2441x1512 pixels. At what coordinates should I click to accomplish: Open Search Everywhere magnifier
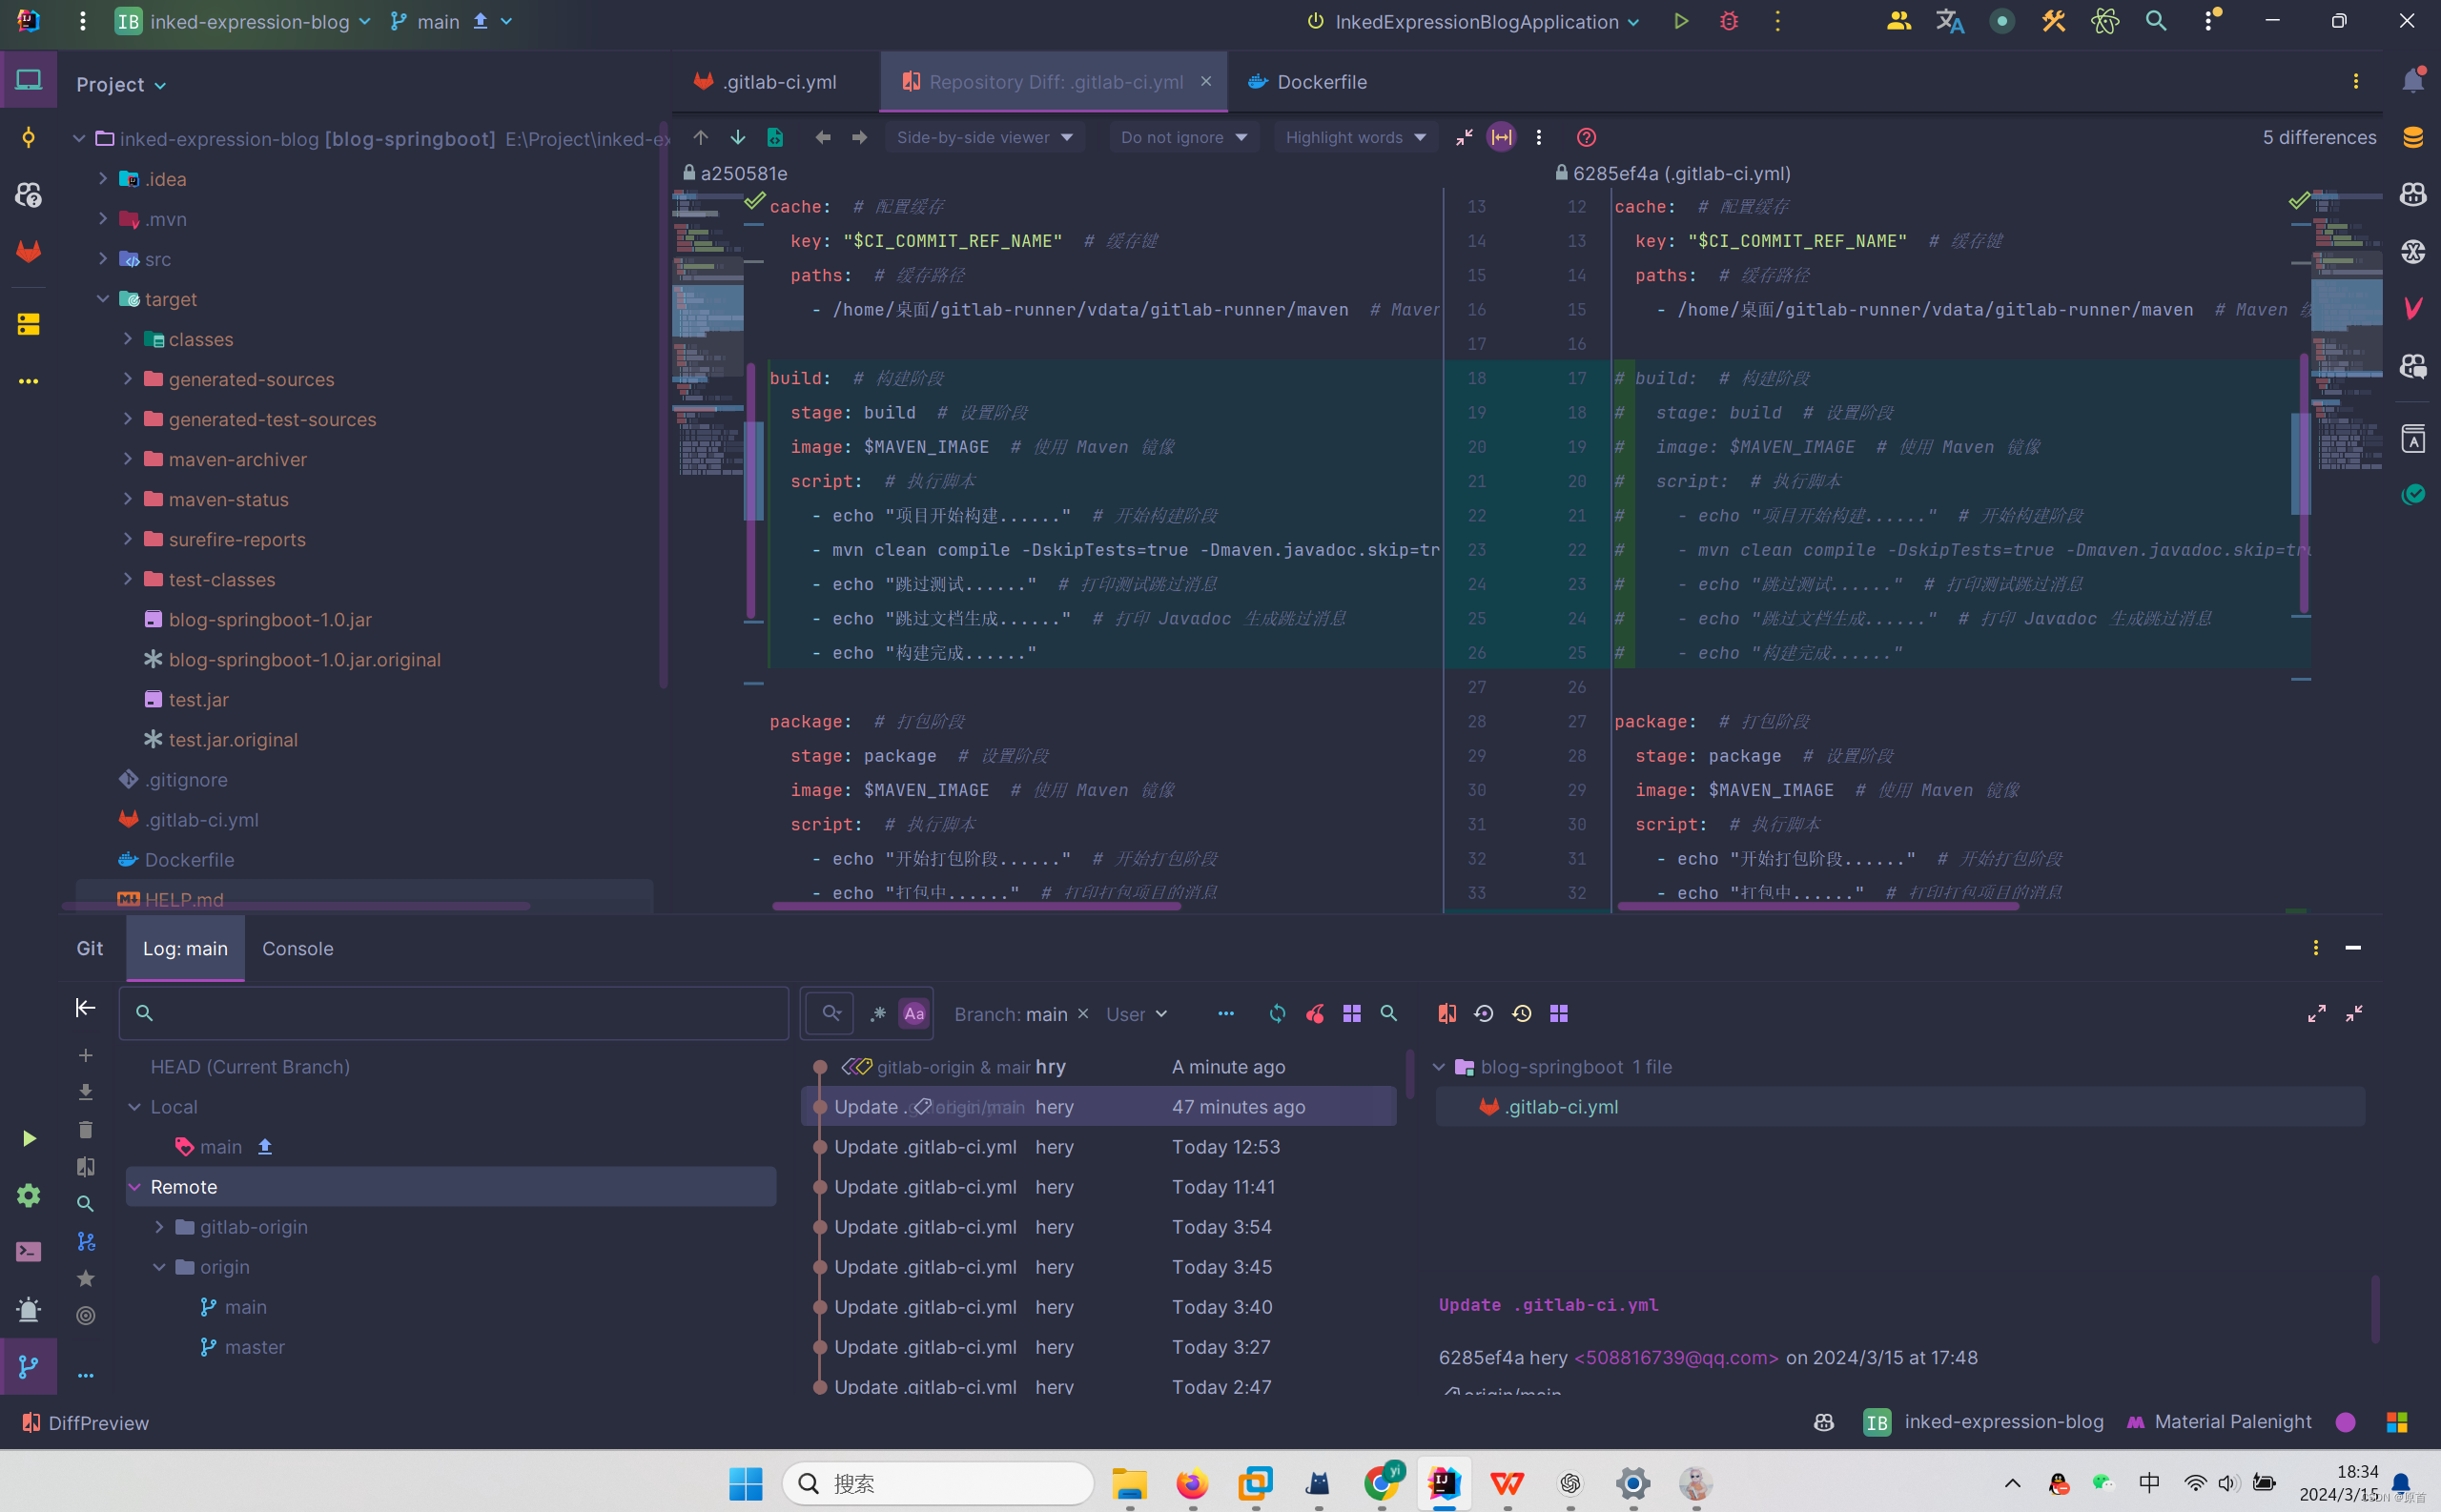click(x=2156, y=21)
